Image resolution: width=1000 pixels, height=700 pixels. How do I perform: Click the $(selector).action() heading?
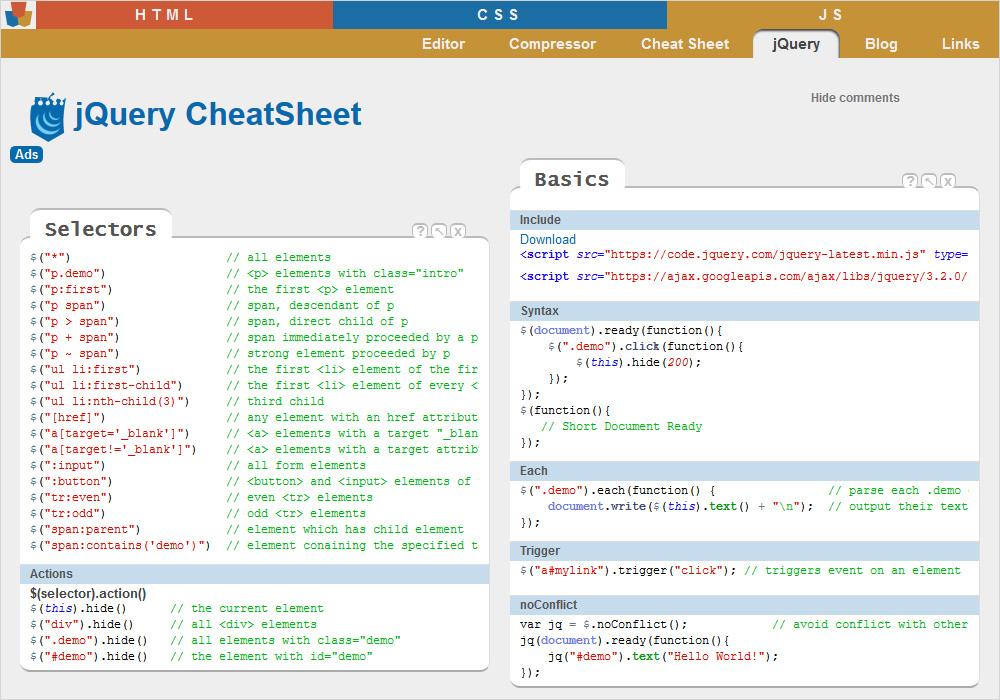click(x=88, y=593)
